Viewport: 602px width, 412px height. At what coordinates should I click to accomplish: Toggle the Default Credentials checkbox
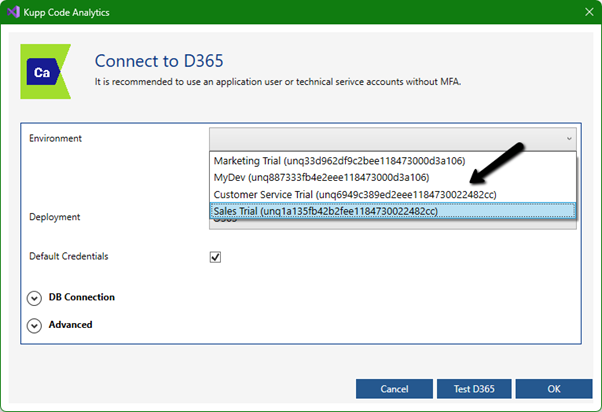215,257
